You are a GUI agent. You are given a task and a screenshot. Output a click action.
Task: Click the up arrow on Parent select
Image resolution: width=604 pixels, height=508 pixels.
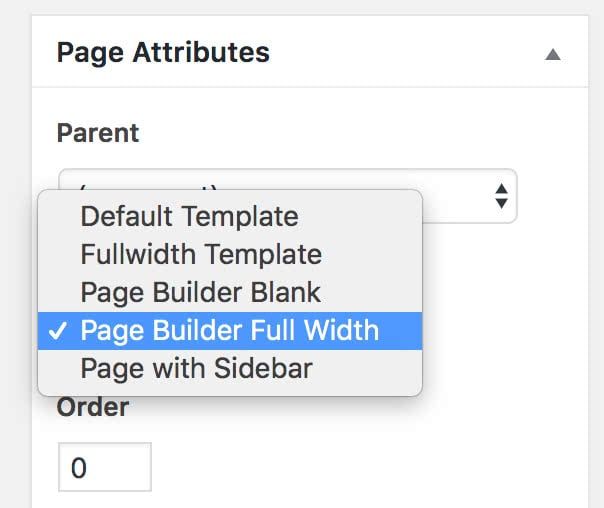coord(501,187)
